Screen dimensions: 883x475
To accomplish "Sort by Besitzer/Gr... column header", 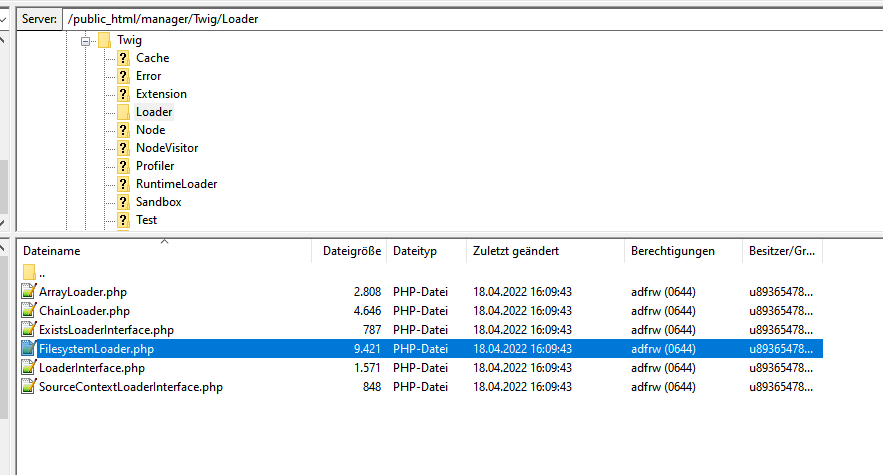I will coord(782,251).
